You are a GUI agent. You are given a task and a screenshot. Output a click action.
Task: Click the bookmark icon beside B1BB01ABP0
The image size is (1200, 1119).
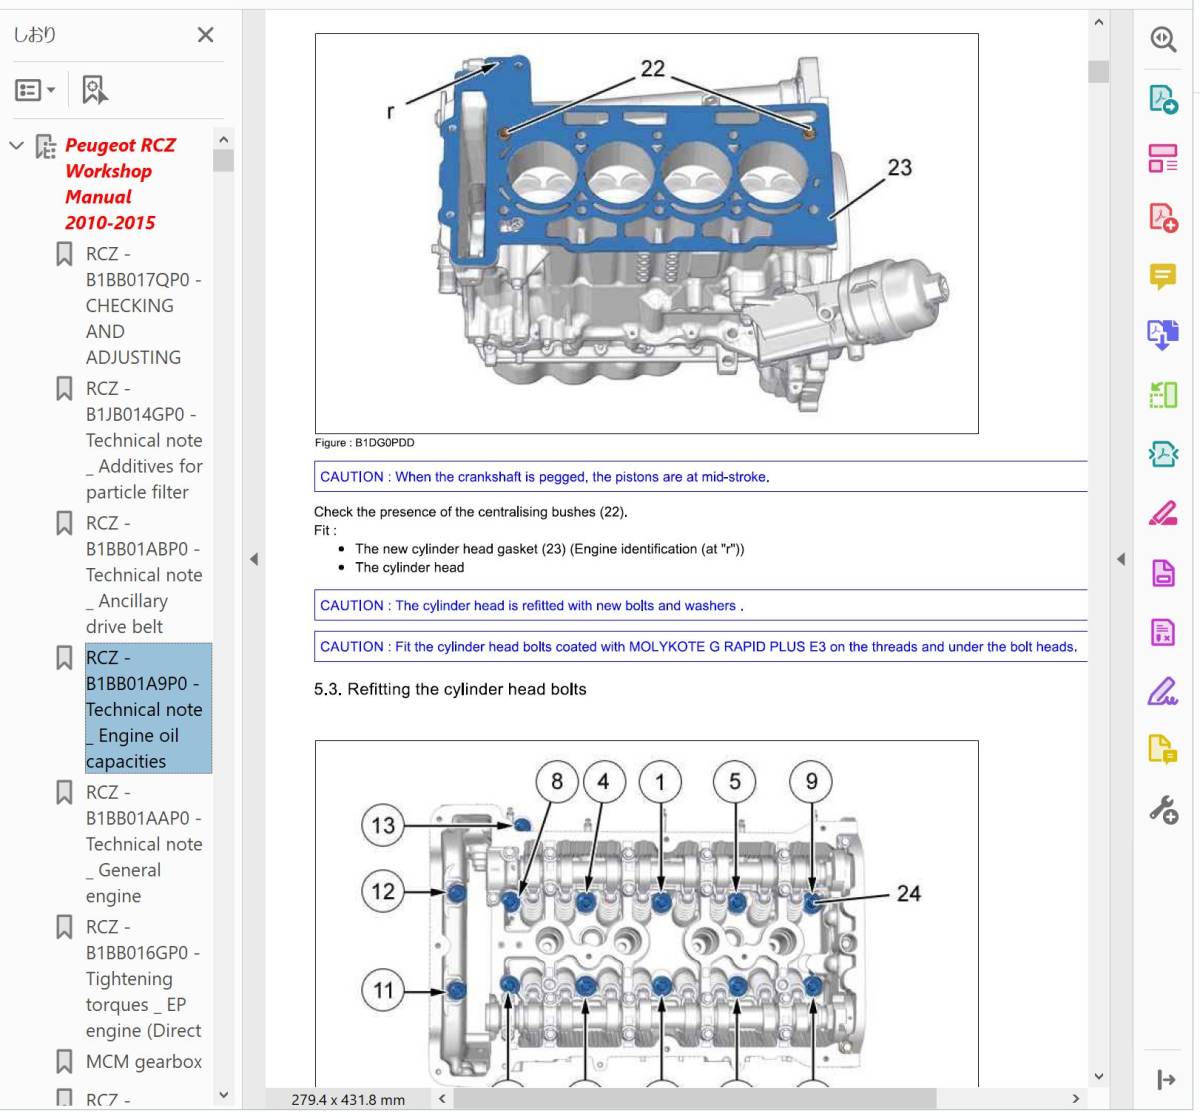pyautogui.click(x=64, y=523)
